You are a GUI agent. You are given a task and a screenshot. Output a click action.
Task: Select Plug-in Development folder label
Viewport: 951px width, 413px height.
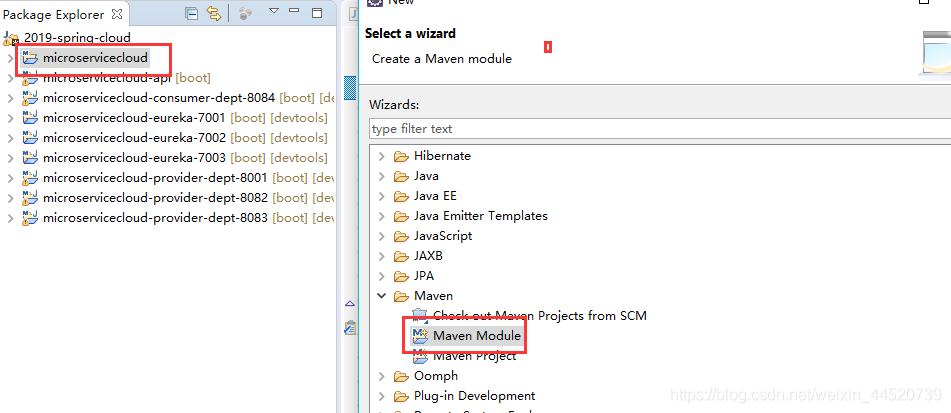[475, 396]
